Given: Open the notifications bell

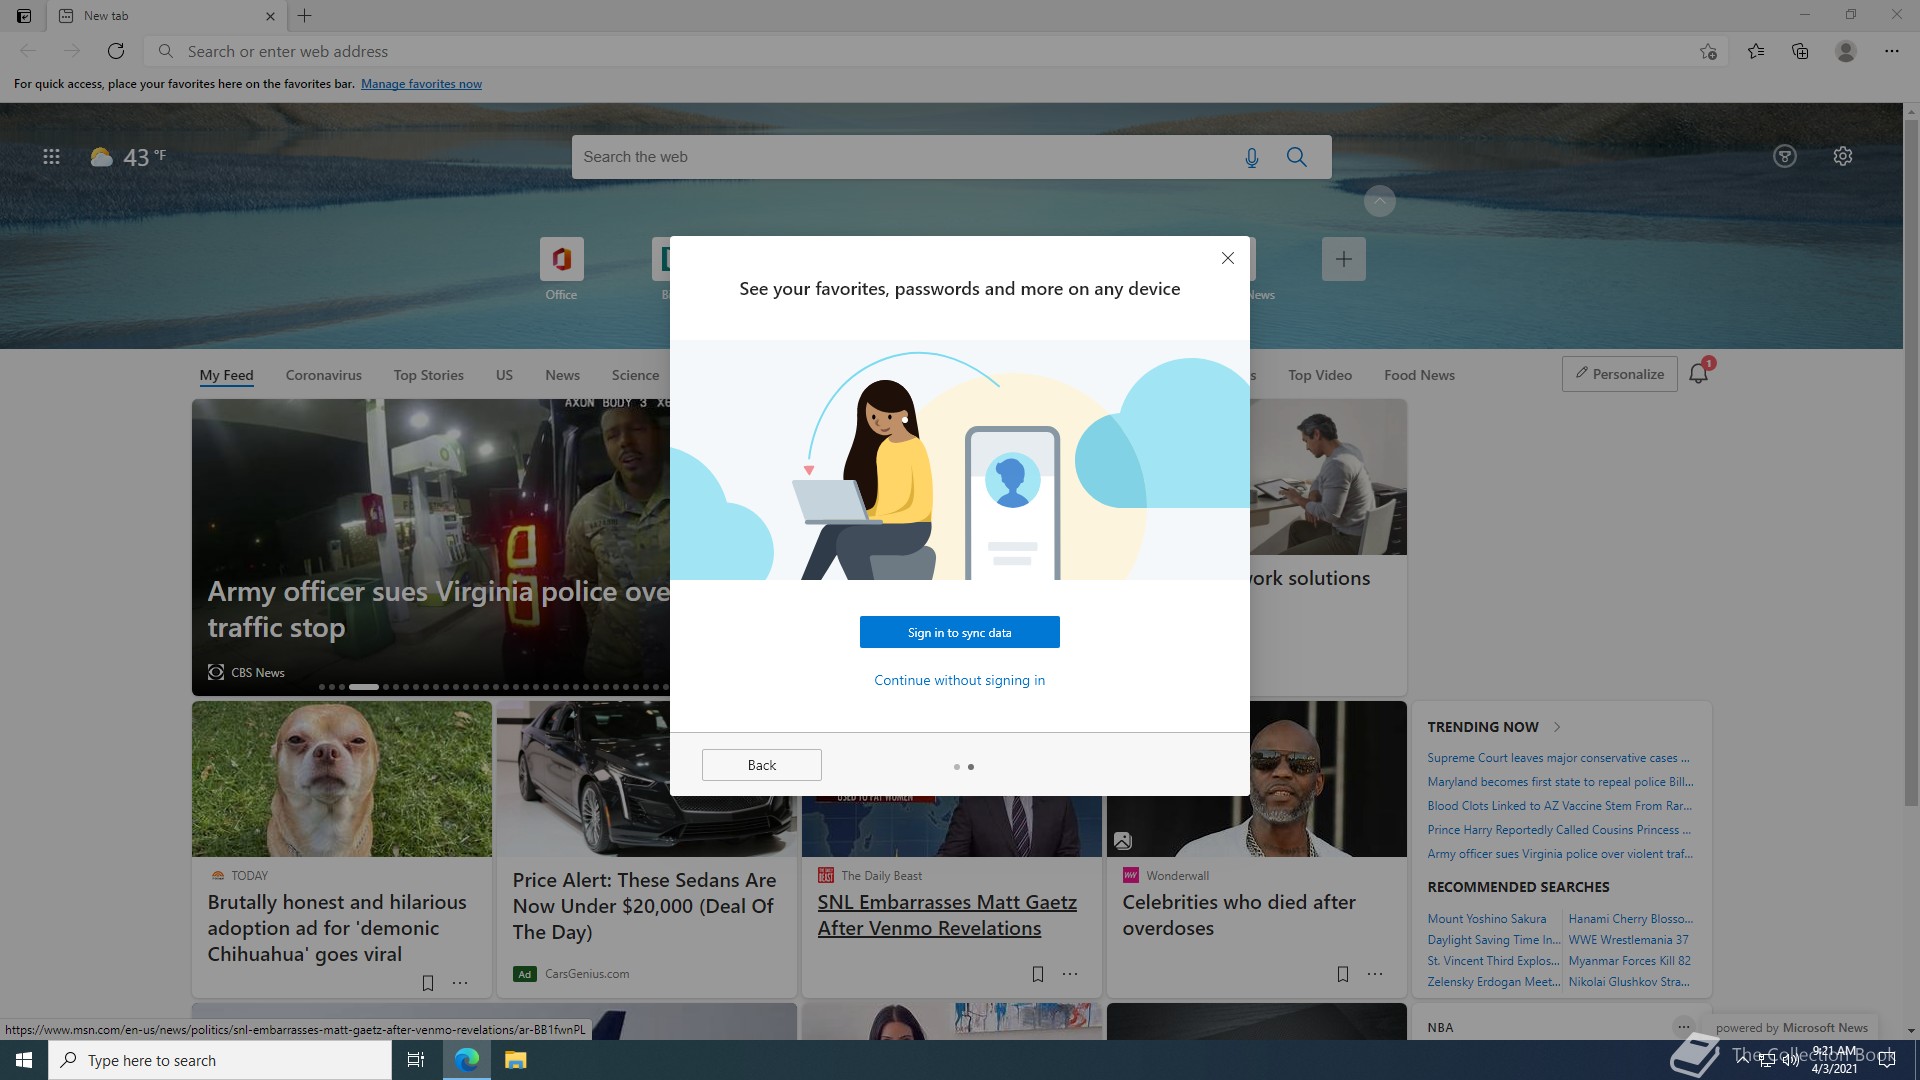Looking at the screenshot, I should 1698,374.
